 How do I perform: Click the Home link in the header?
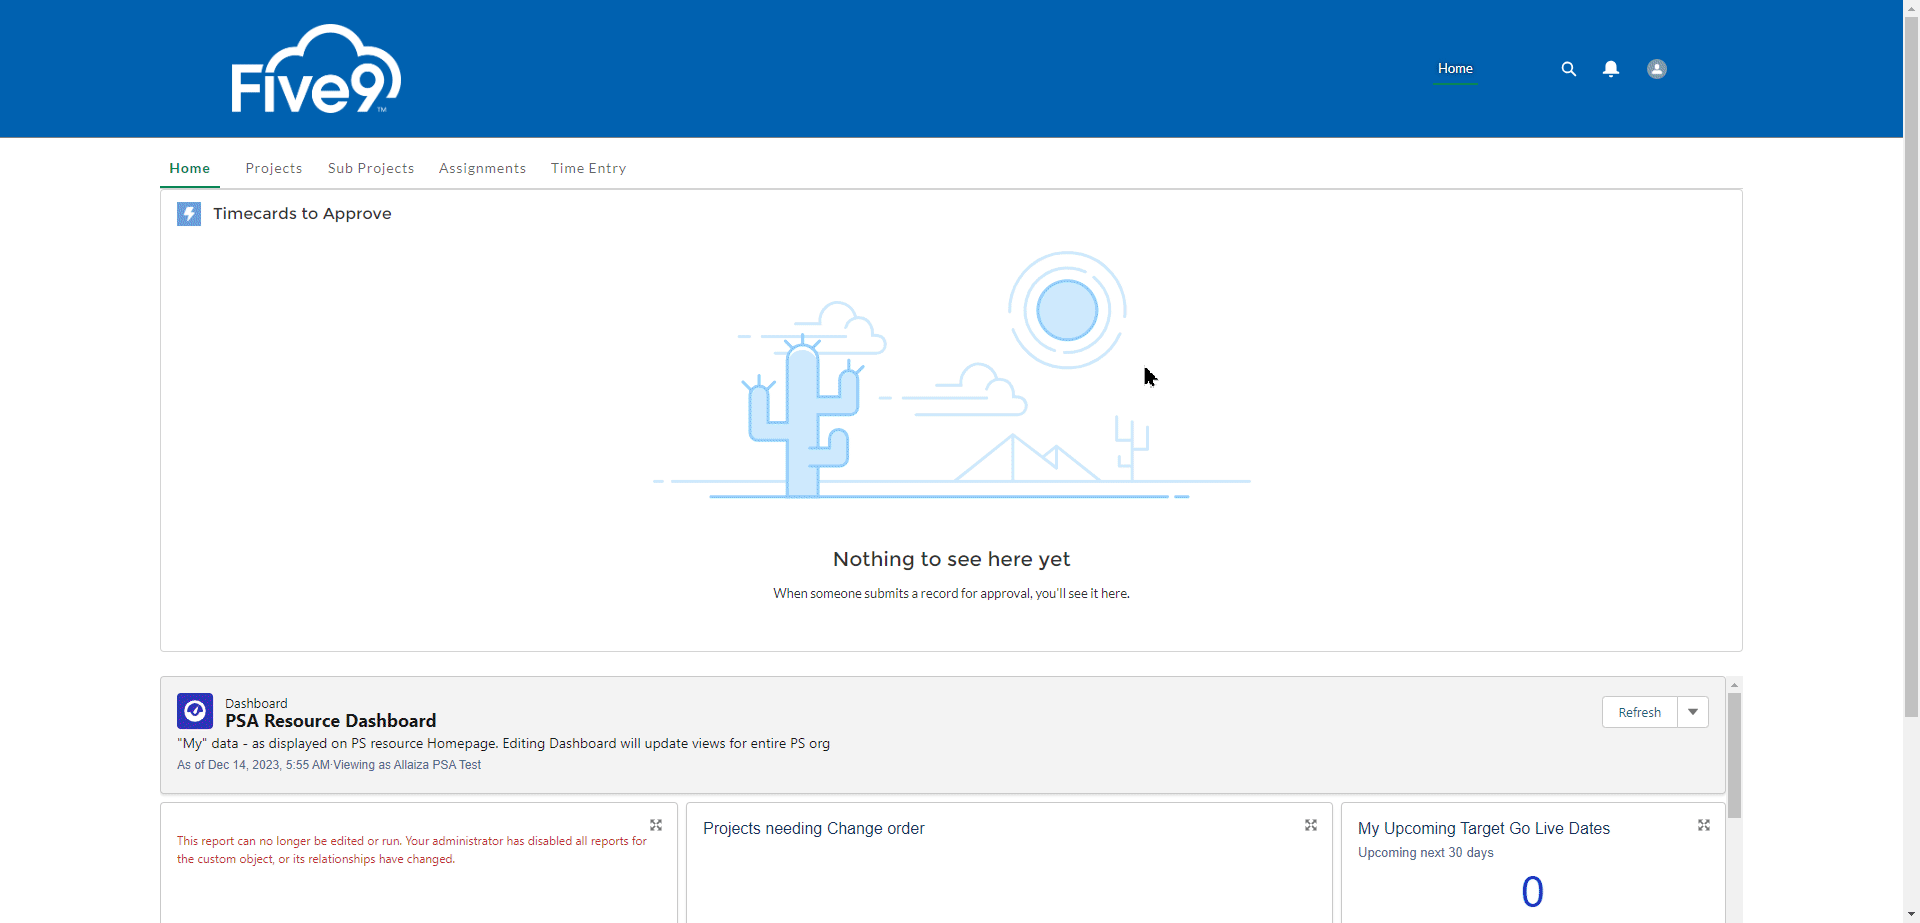click(x=1455, y=69)
